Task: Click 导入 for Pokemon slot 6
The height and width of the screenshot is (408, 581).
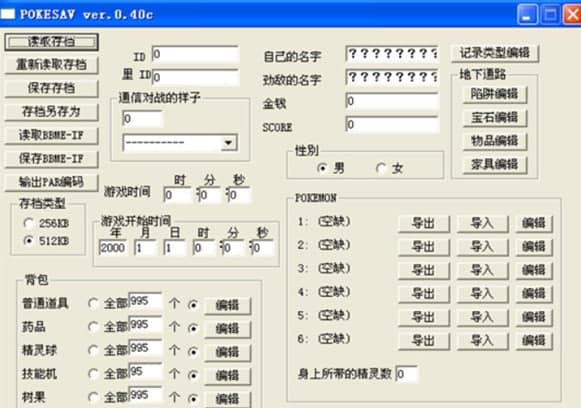Action: pyautogui.click(x=482, y=341)
